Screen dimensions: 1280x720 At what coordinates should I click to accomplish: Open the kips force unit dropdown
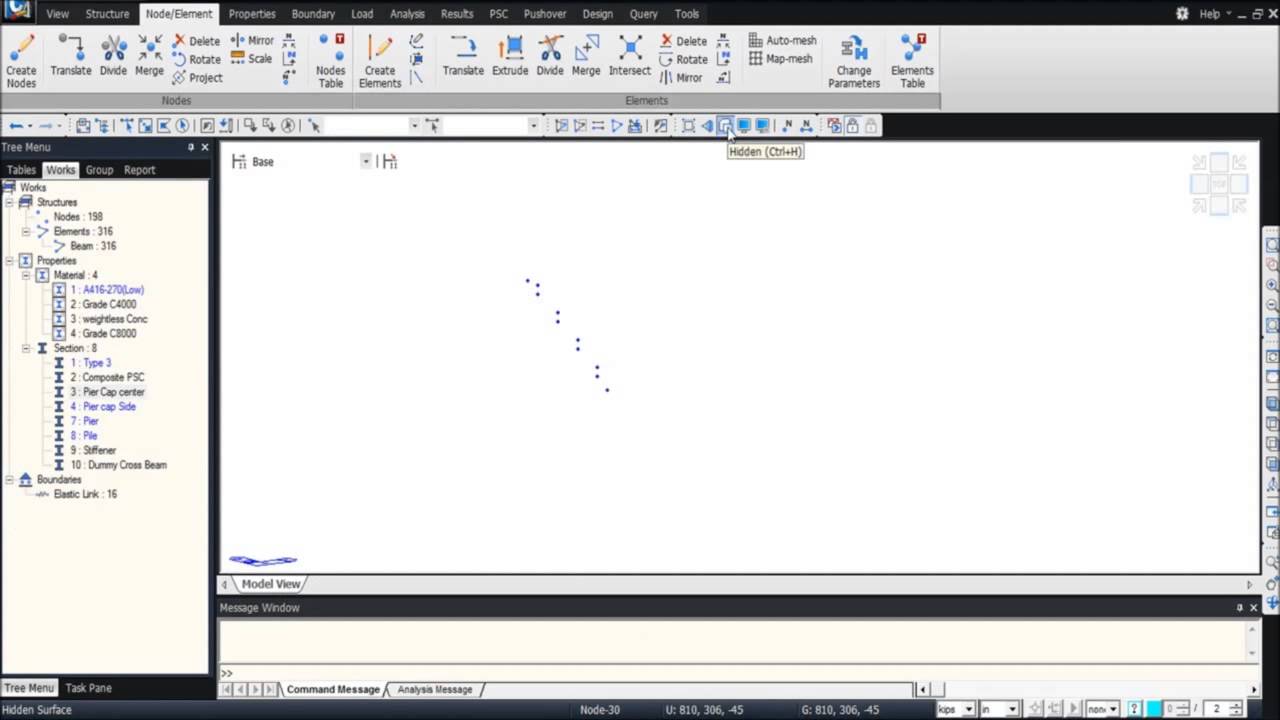tap(968, 709)
